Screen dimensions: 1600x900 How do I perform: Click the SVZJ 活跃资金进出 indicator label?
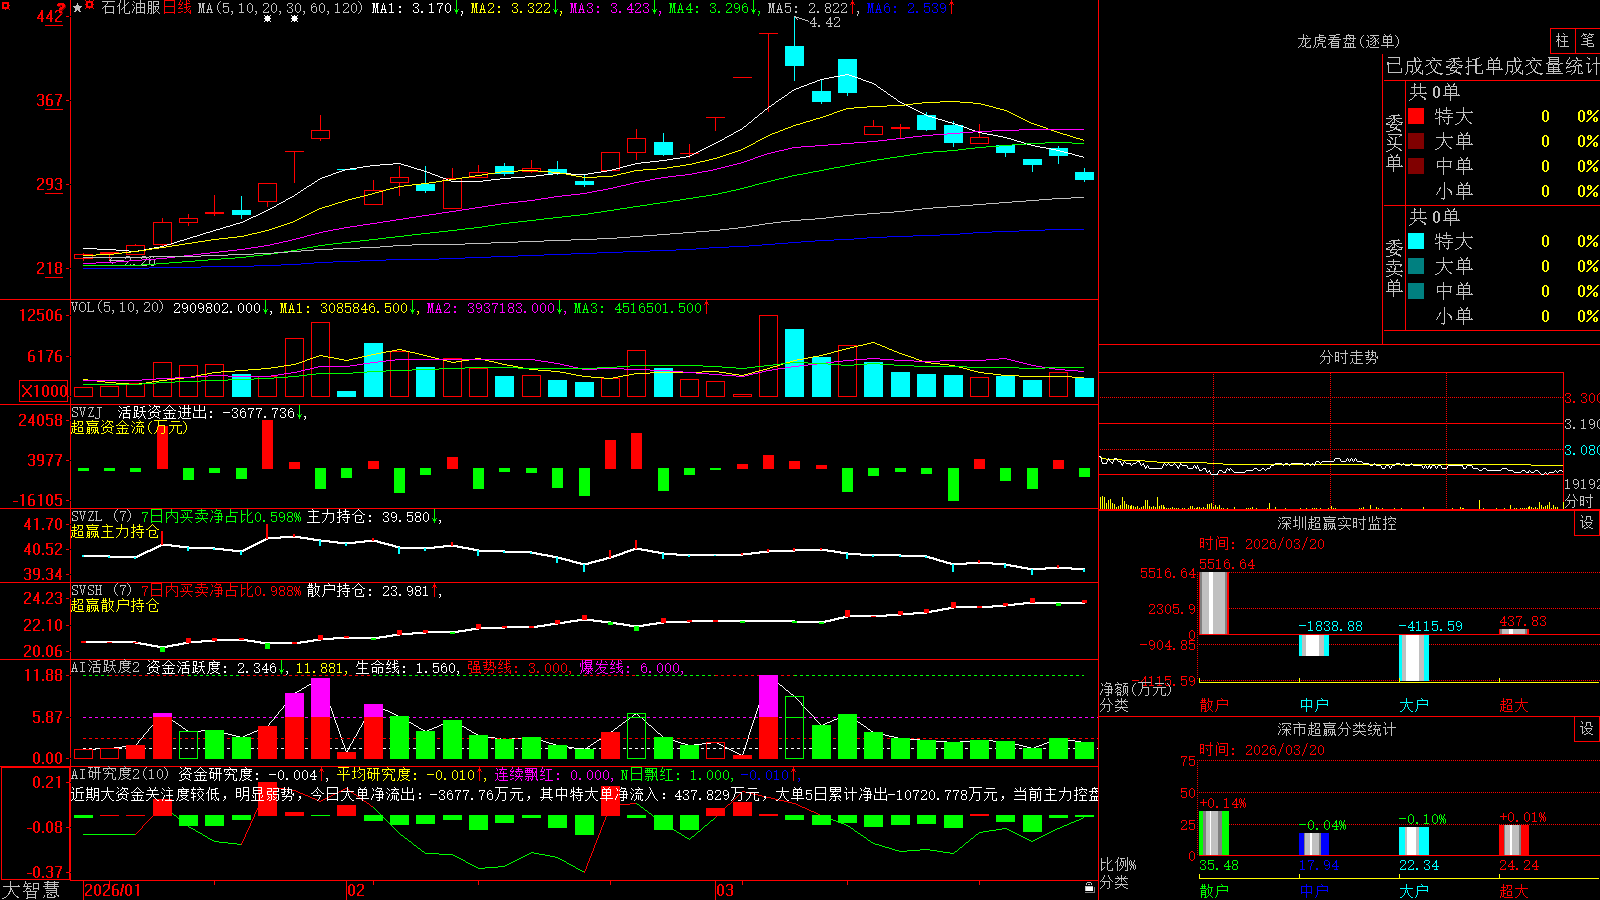pyautogui.click(x=145, y=412)
